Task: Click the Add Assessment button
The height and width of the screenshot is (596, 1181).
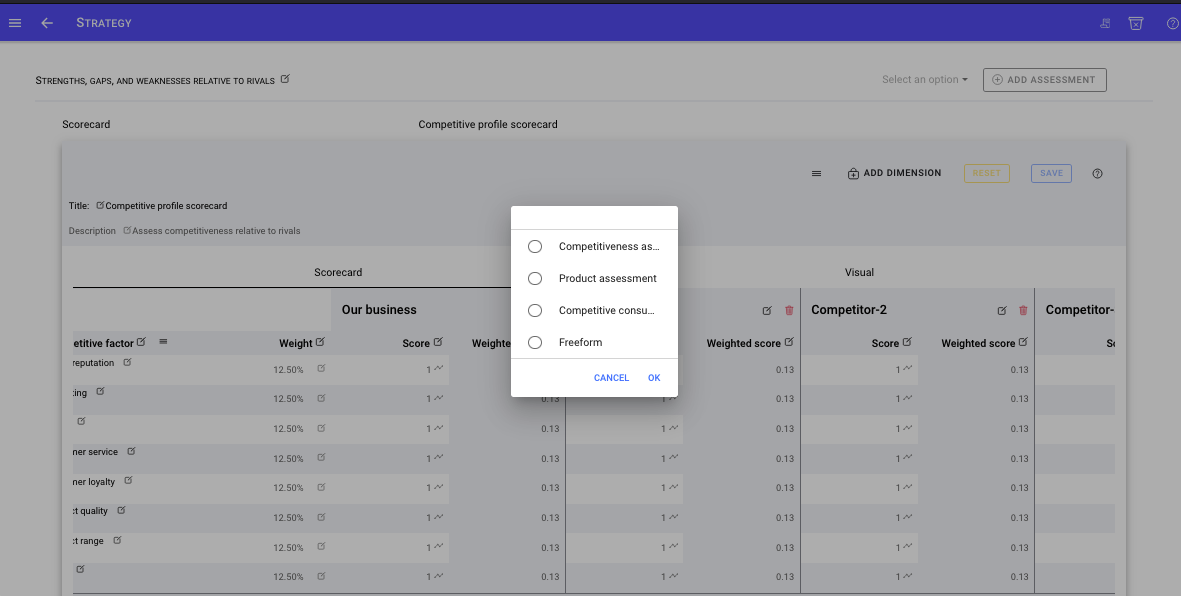Action: (1044, 80)
